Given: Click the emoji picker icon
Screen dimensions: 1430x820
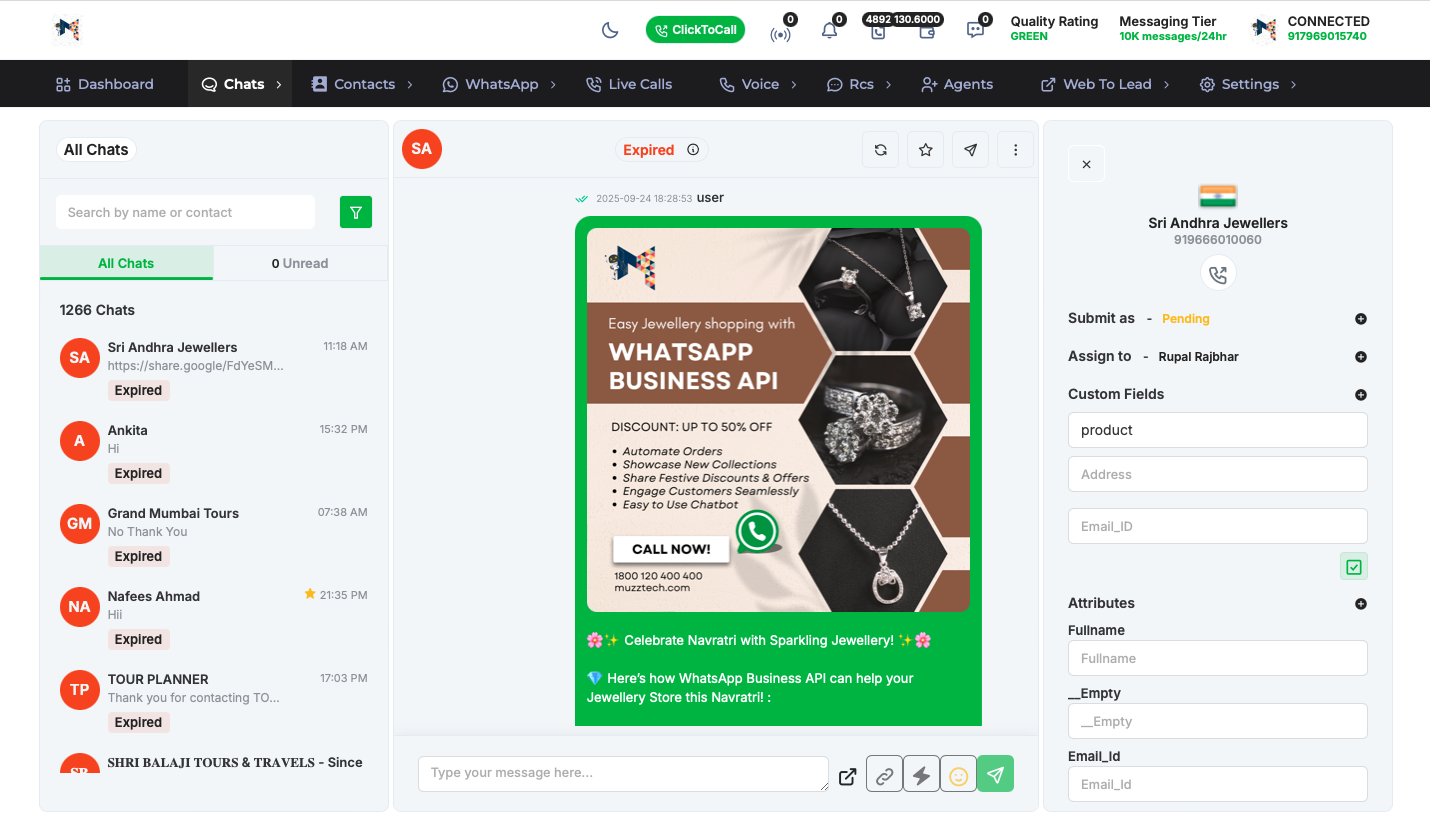Looking at the screenshot, I should [x=958, y=776].
